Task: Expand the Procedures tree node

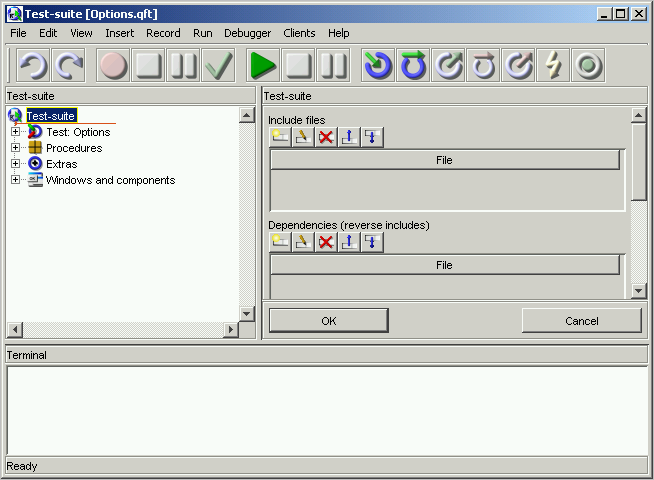Action: point(15,148)
